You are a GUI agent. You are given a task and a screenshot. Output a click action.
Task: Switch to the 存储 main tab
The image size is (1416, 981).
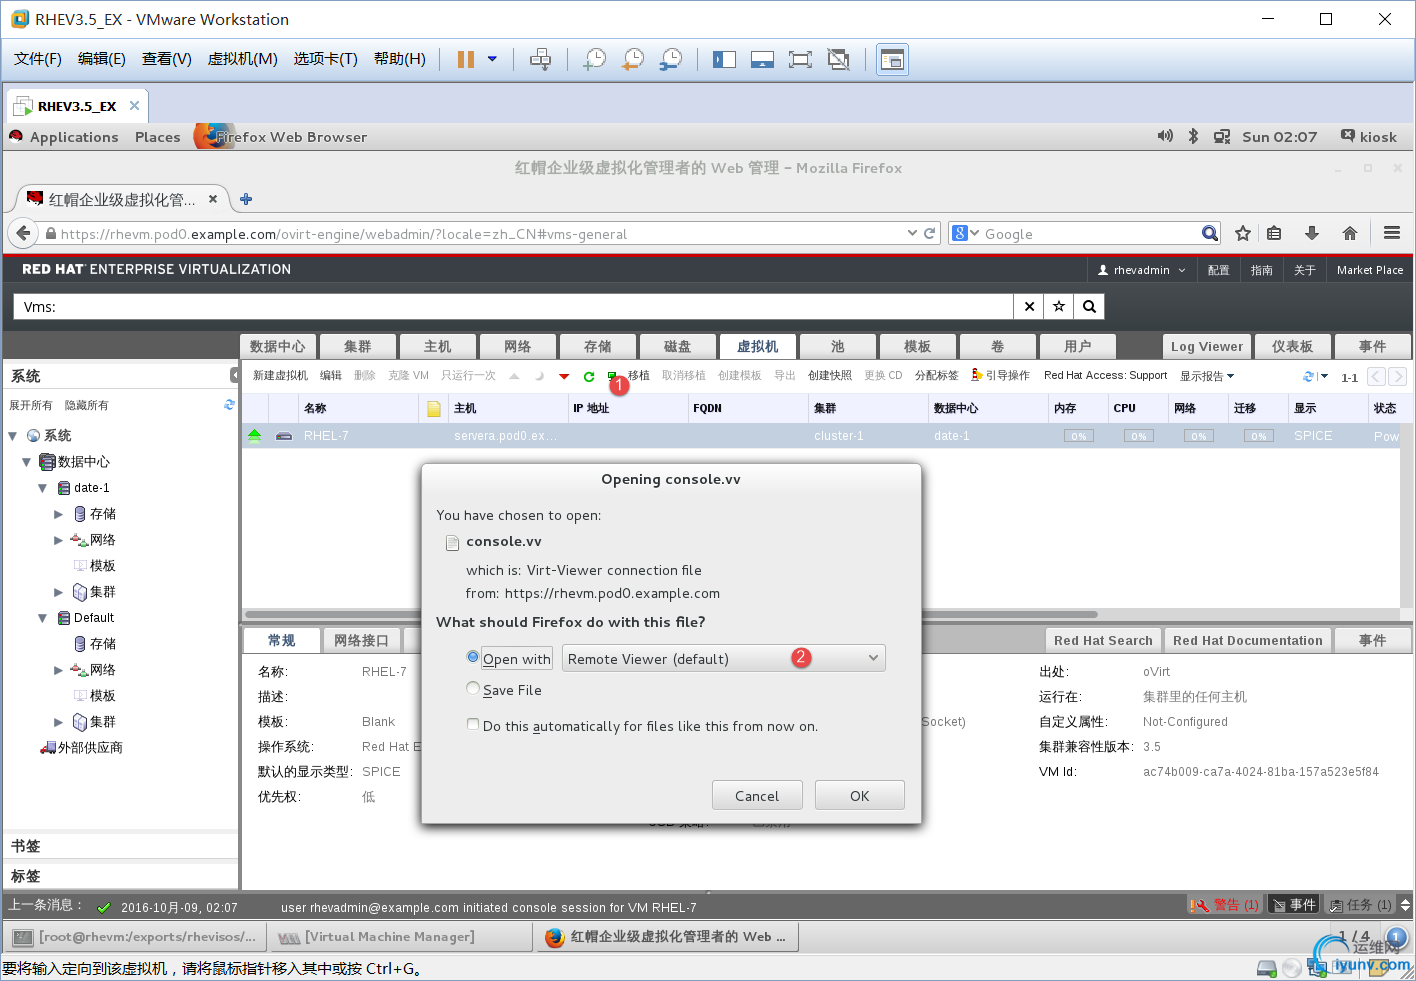(597, 346)
